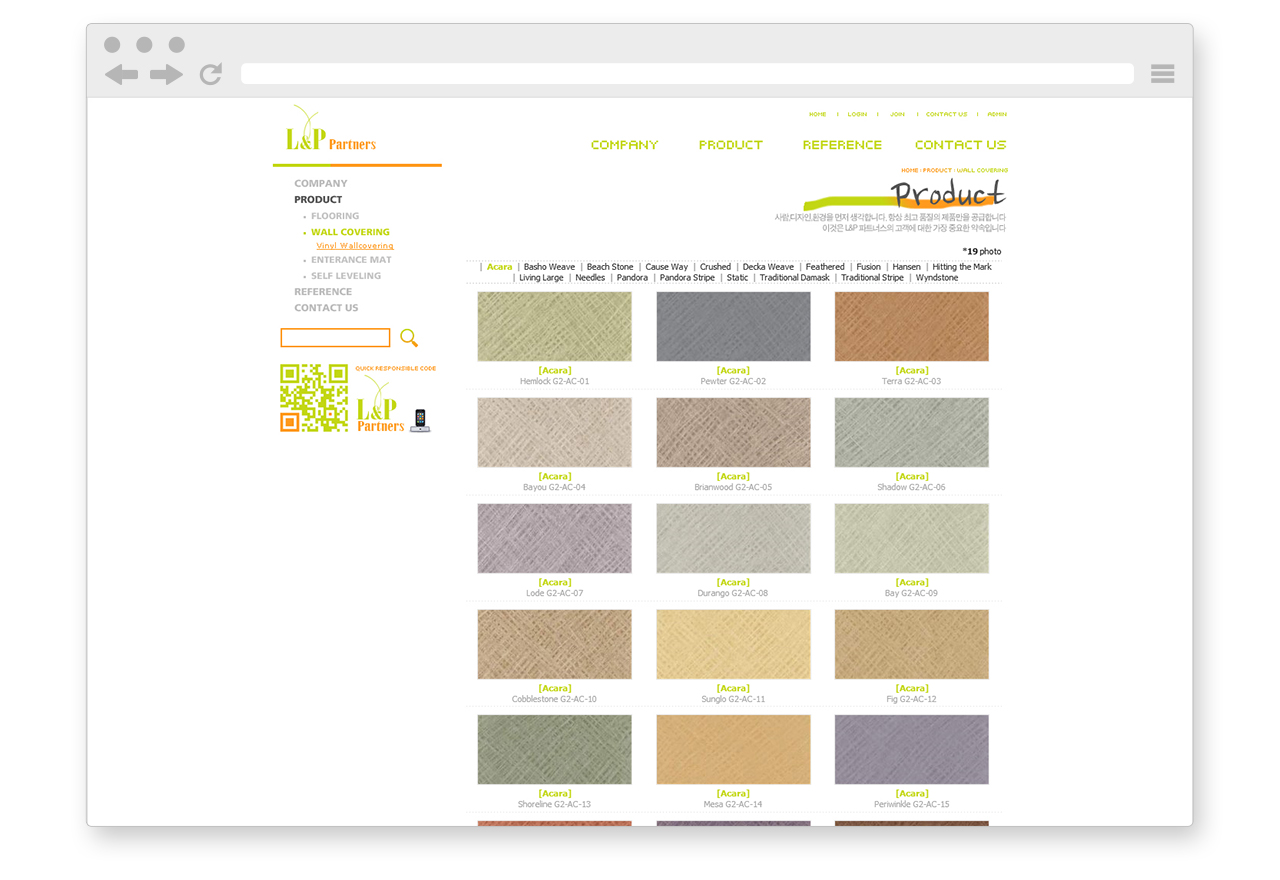This screenshot has width=1280, height=880.
Task: Open the ADMIN link
Action: 997,114
